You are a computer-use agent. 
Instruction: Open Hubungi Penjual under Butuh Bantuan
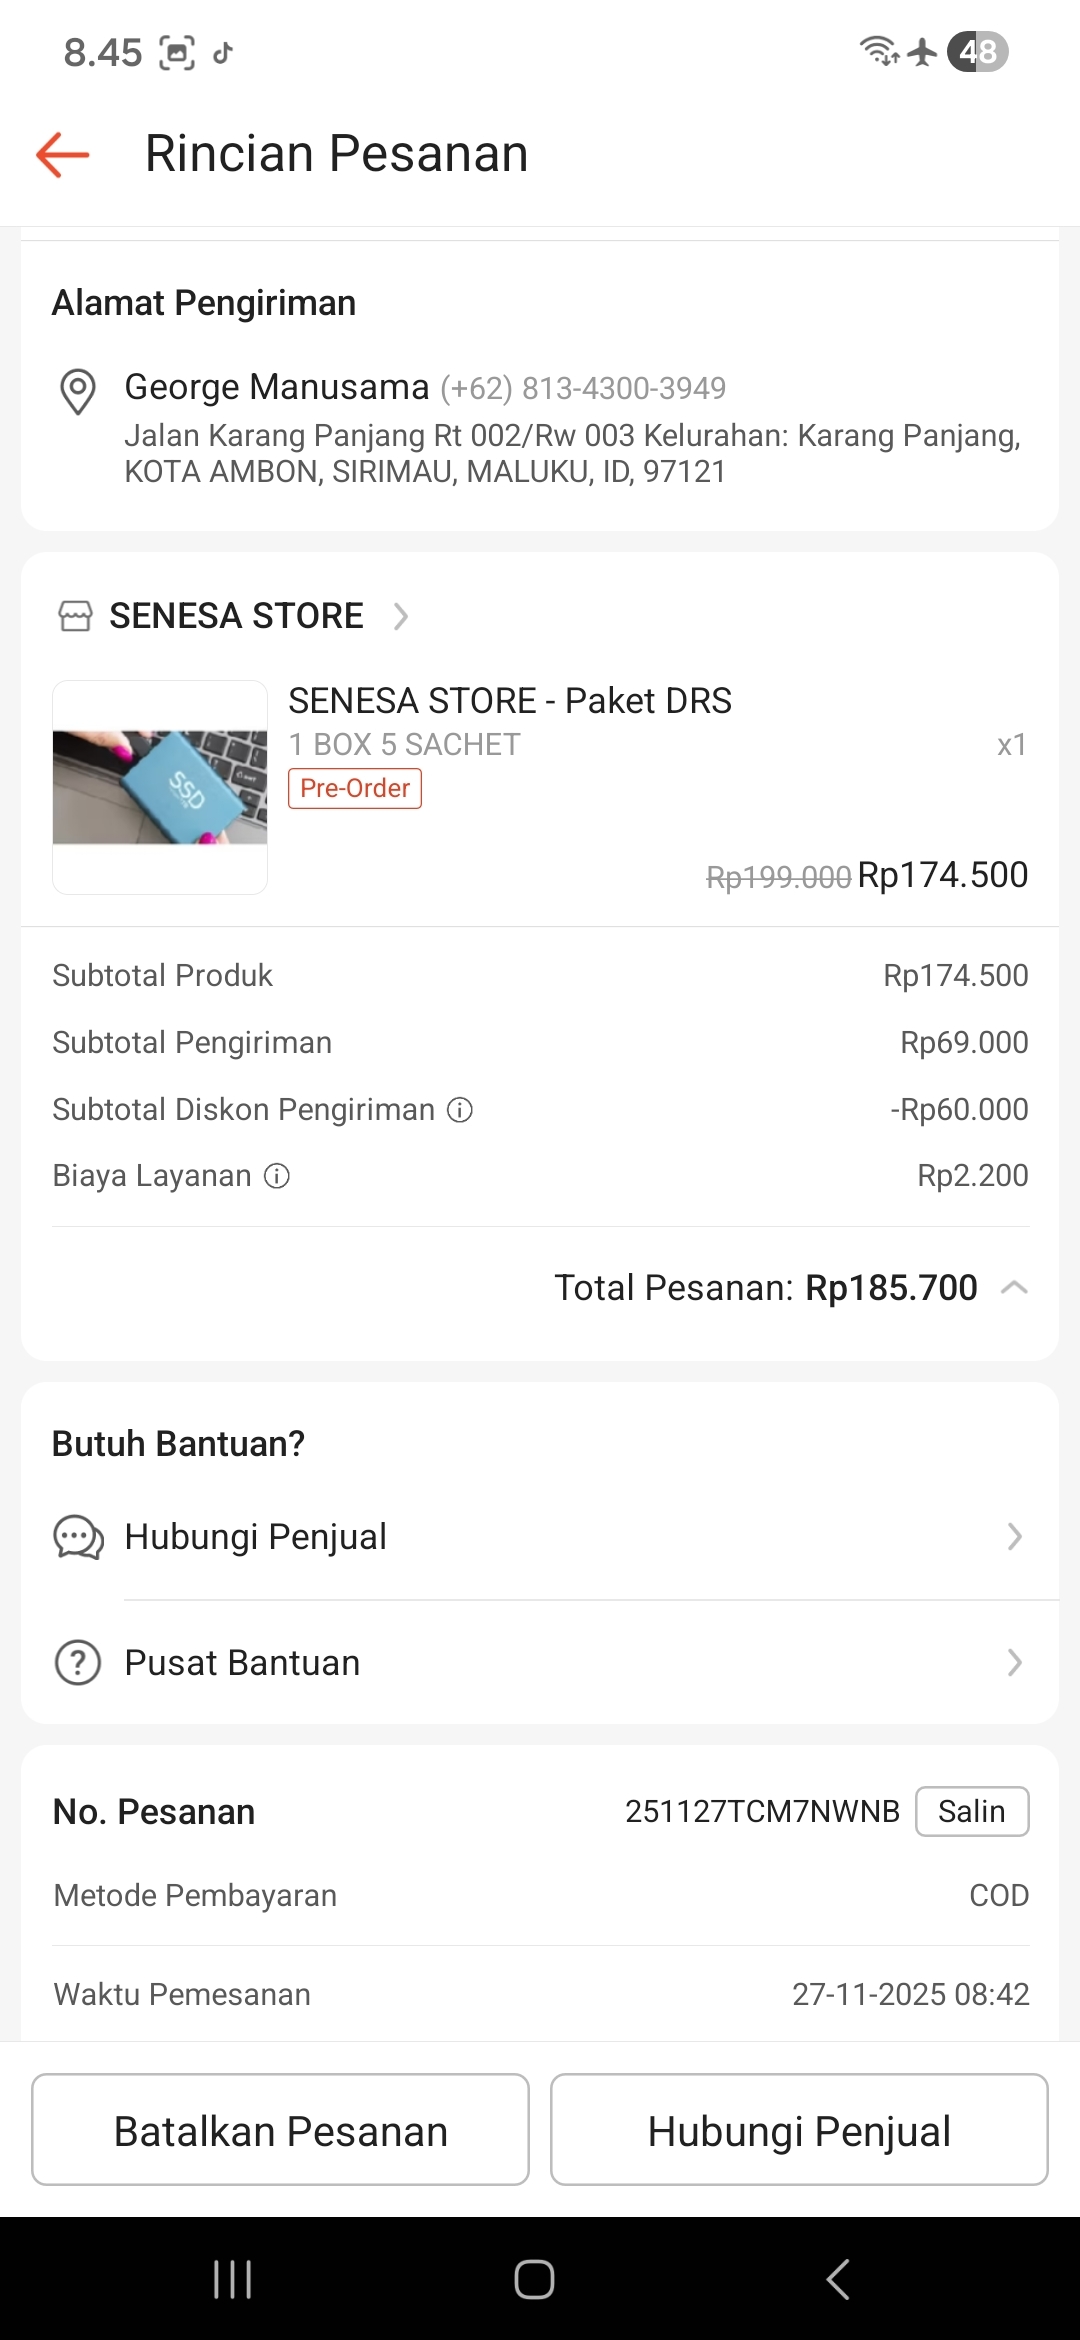(256, 1537)
